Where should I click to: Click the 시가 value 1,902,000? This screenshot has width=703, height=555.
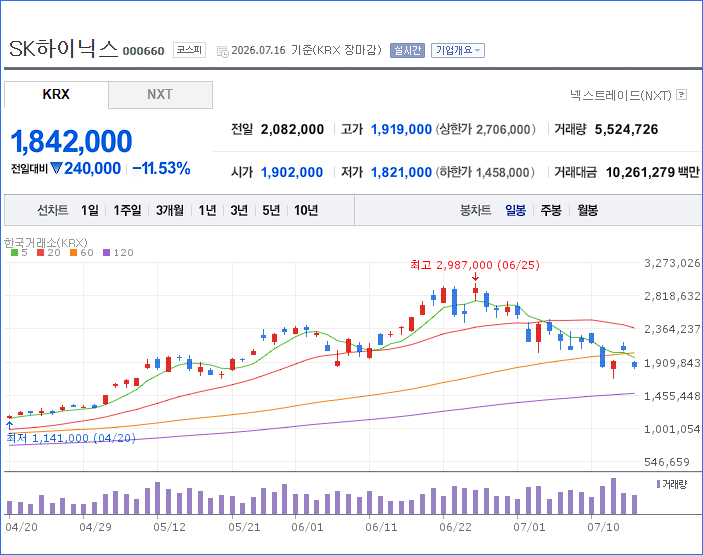coord(292,172)
